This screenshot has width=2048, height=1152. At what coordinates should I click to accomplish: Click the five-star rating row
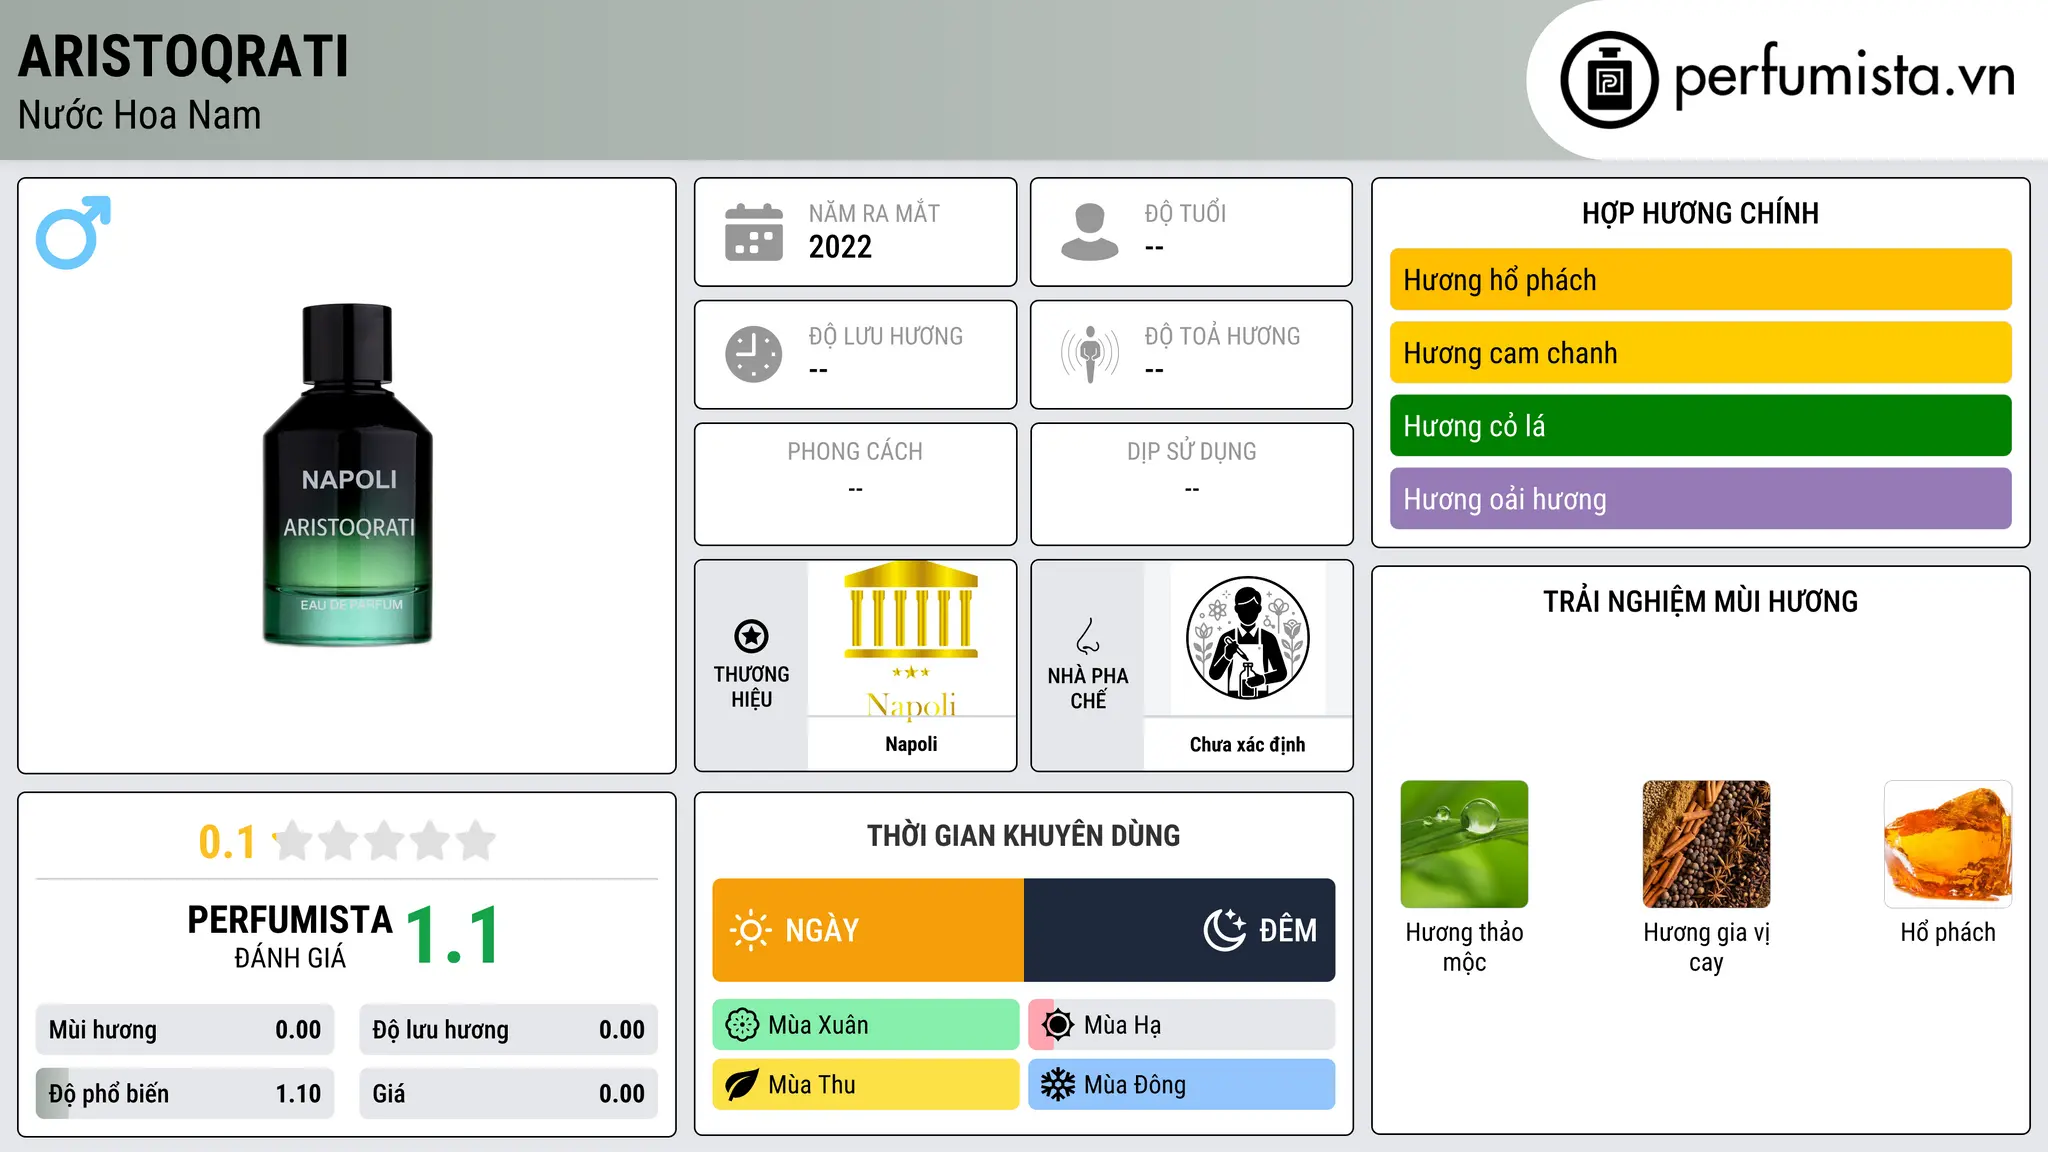pos(384,841)
